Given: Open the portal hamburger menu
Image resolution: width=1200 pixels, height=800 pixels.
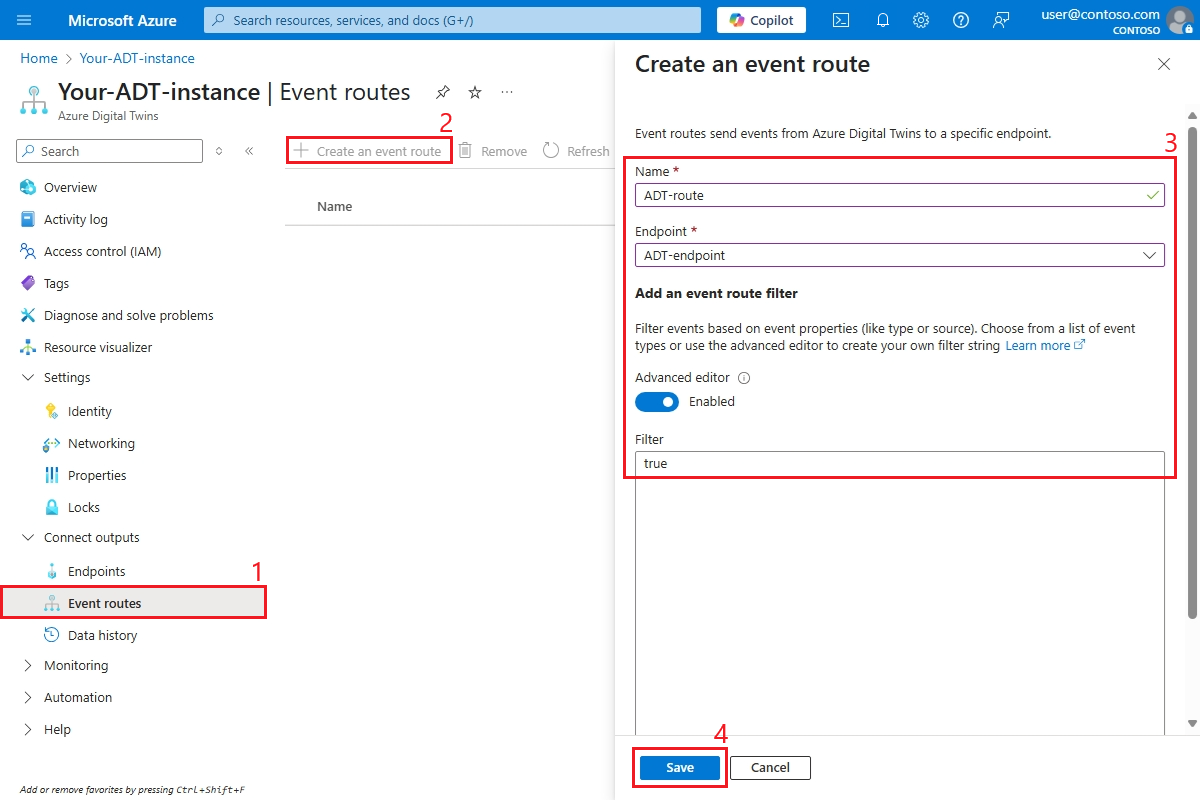Looking at the screenshot, I should (x=25, y=20).
